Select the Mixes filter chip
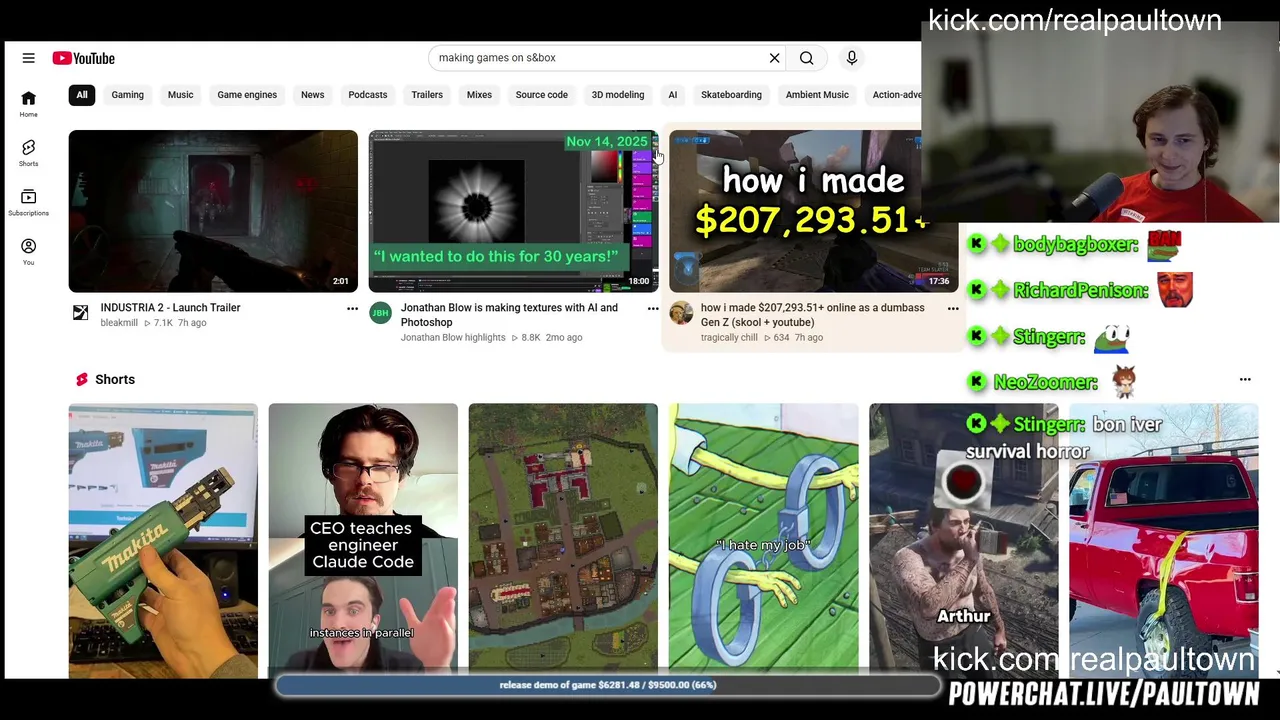This screenshot has height=720, width=1280. [x=479, y=95]
